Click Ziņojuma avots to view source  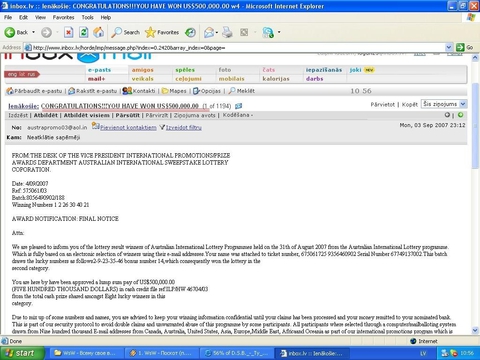[x=194, y=115]
